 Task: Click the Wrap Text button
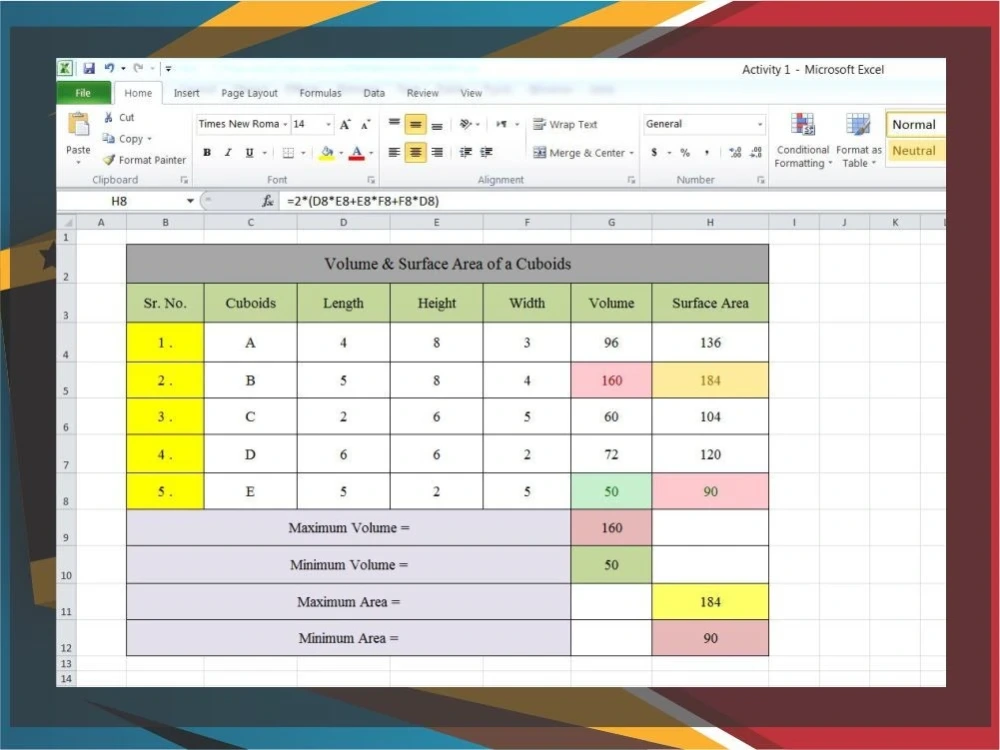point(565,124)
